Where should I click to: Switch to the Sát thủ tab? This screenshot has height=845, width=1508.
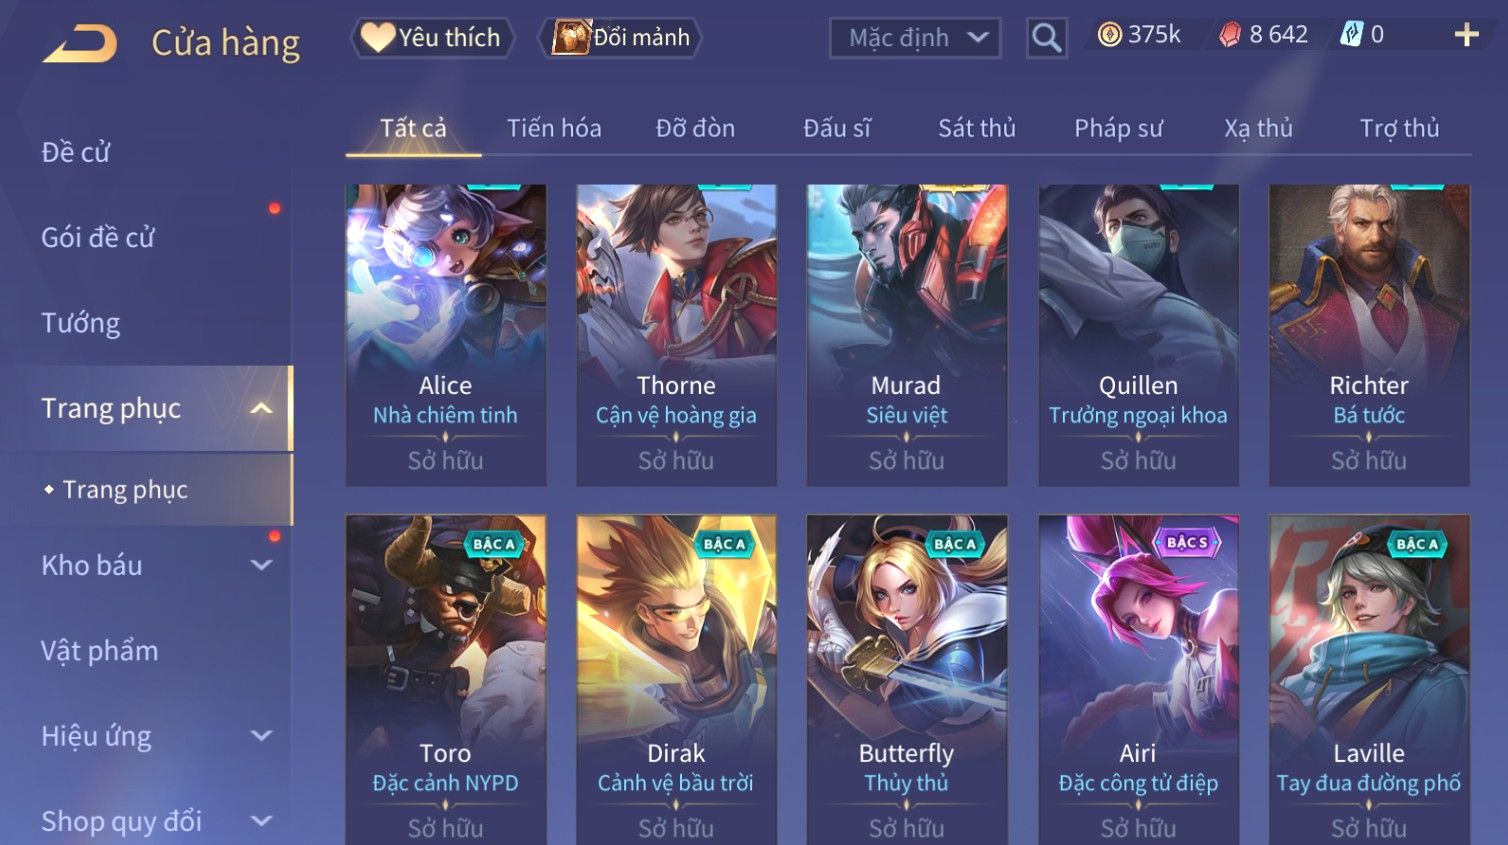[x=976, y=128]
